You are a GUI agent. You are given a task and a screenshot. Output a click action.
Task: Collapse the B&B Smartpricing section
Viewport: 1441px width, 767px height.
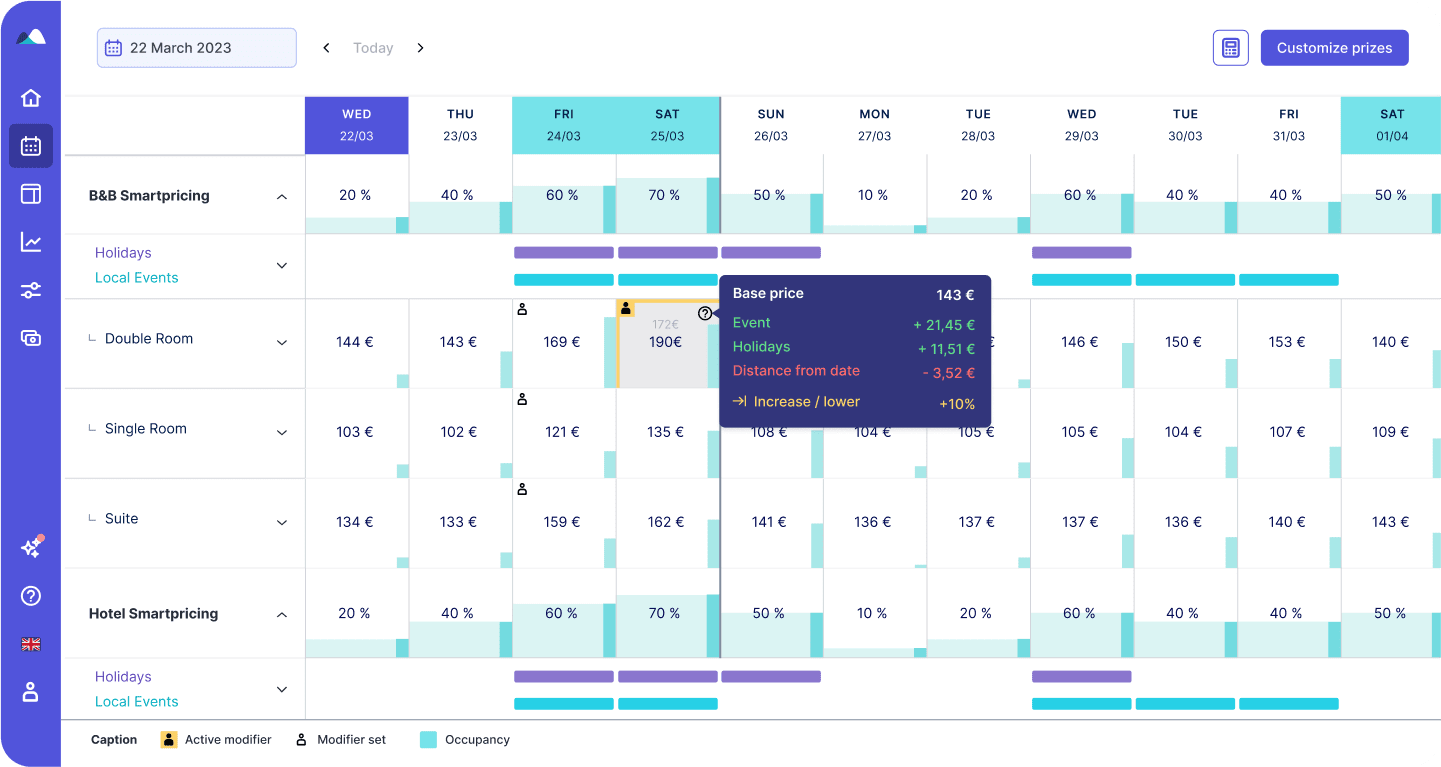[281, 196]
